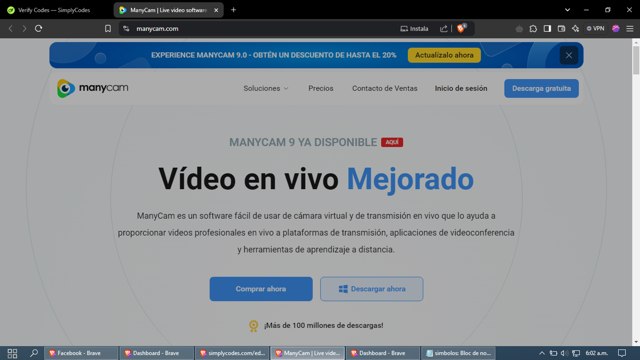The width and height of the screenshot is (640, 360).
Task: Expand the tab search chevron
Action: [x=567, y=10]
